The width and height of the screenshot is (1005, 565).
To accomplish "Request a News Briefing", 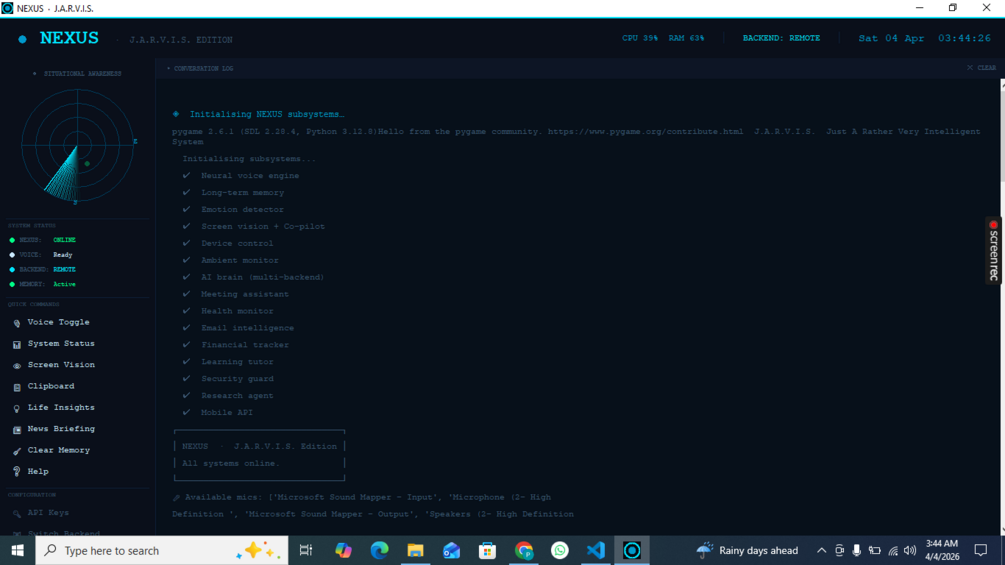I will (61, 429).
